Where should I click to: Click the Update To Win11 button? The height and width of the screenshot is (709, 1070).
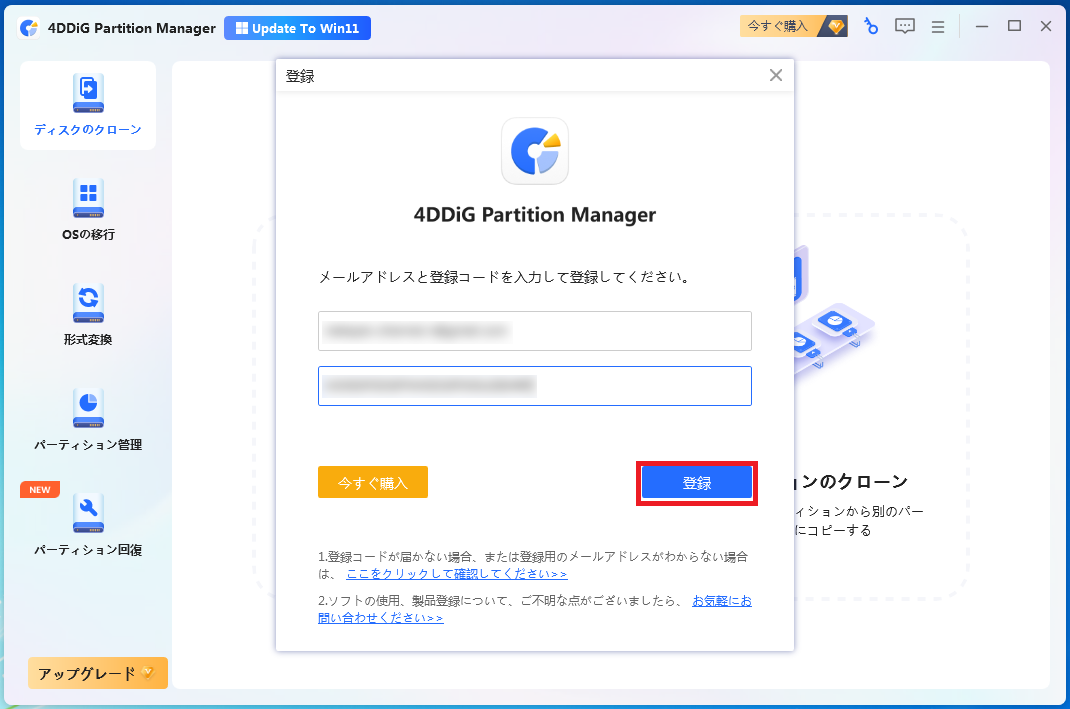298,28
